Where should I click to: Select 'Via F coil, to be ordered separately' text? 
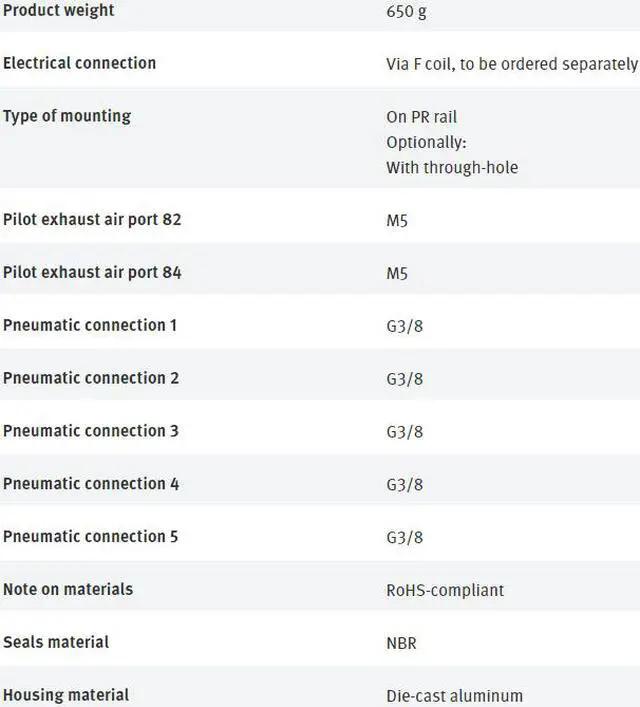click(511, 63)
